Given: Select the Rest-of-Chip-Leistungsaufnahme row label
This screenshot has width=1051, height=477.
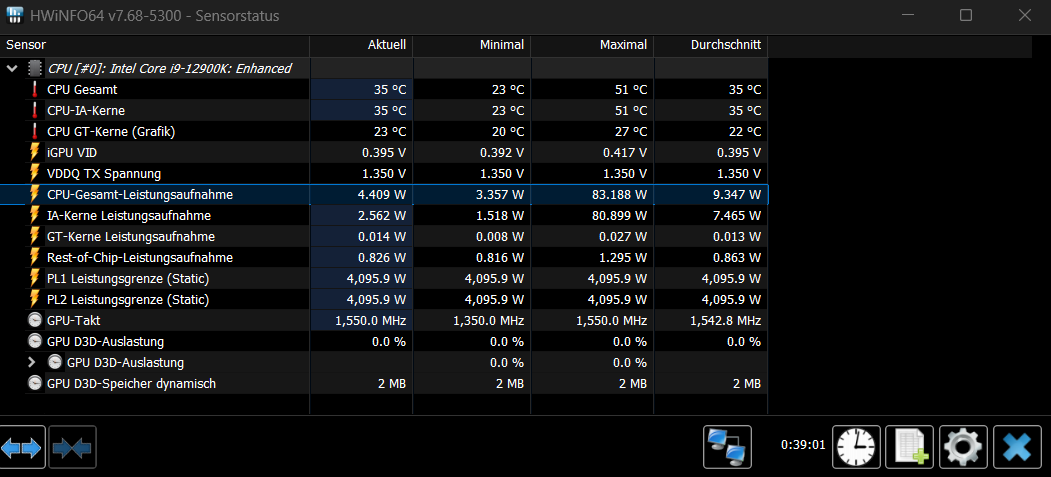Looking at the screenshot, I should tap(140, 257).
